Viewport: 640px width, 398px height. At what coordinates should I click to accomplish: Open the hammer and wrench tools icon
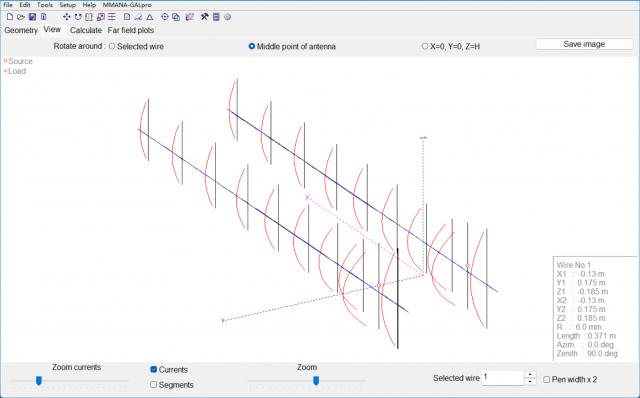(x=204, y=17)
